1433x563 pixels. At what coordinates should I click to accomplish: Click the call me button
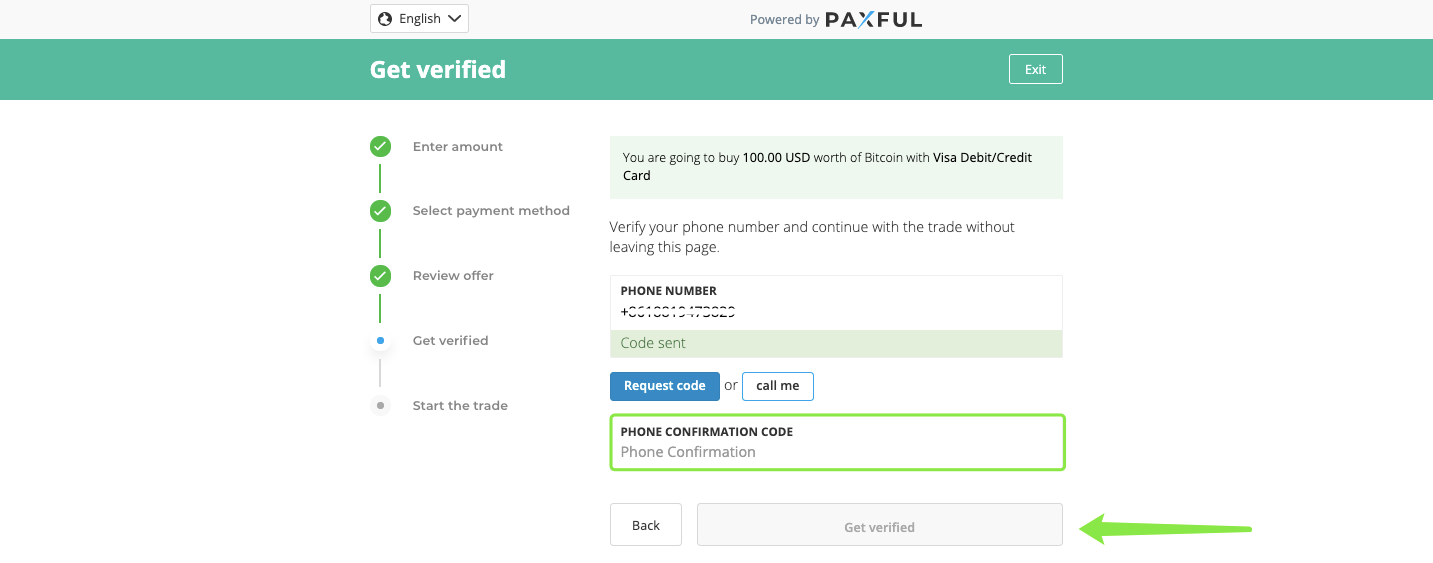pos(777,386)
